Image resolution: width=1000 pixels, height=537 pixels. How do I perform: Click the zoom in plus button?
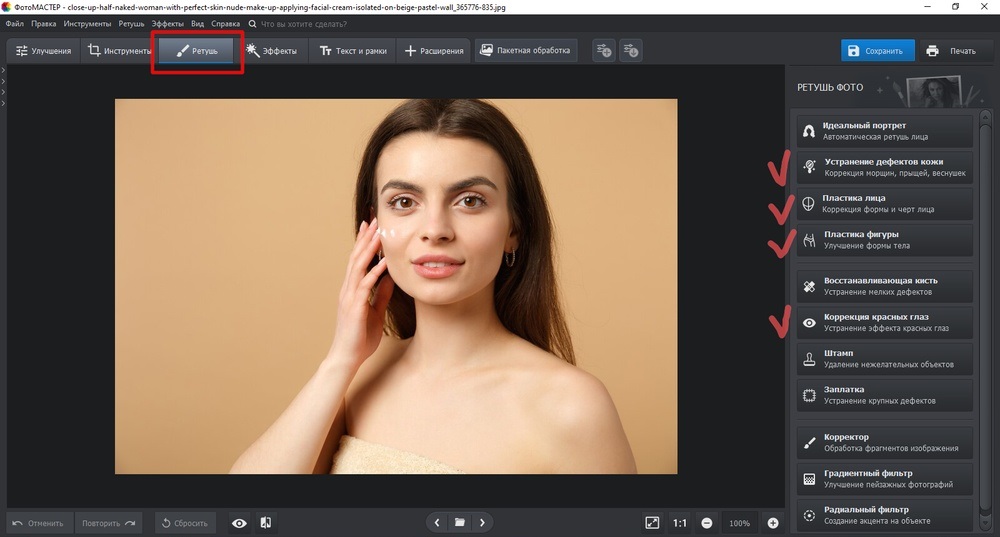pyautogui.click(x=773, y=523)
